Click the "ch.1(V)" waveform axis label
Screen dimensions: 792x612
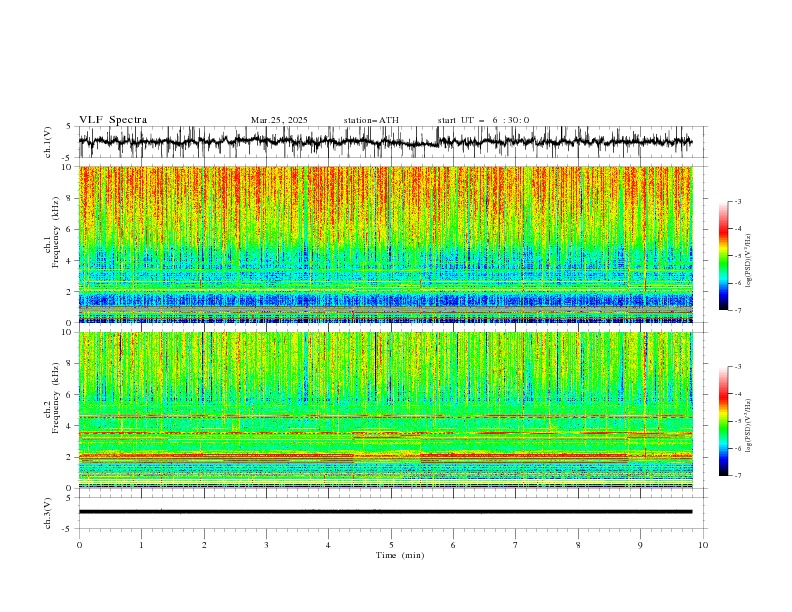(48, 142)
